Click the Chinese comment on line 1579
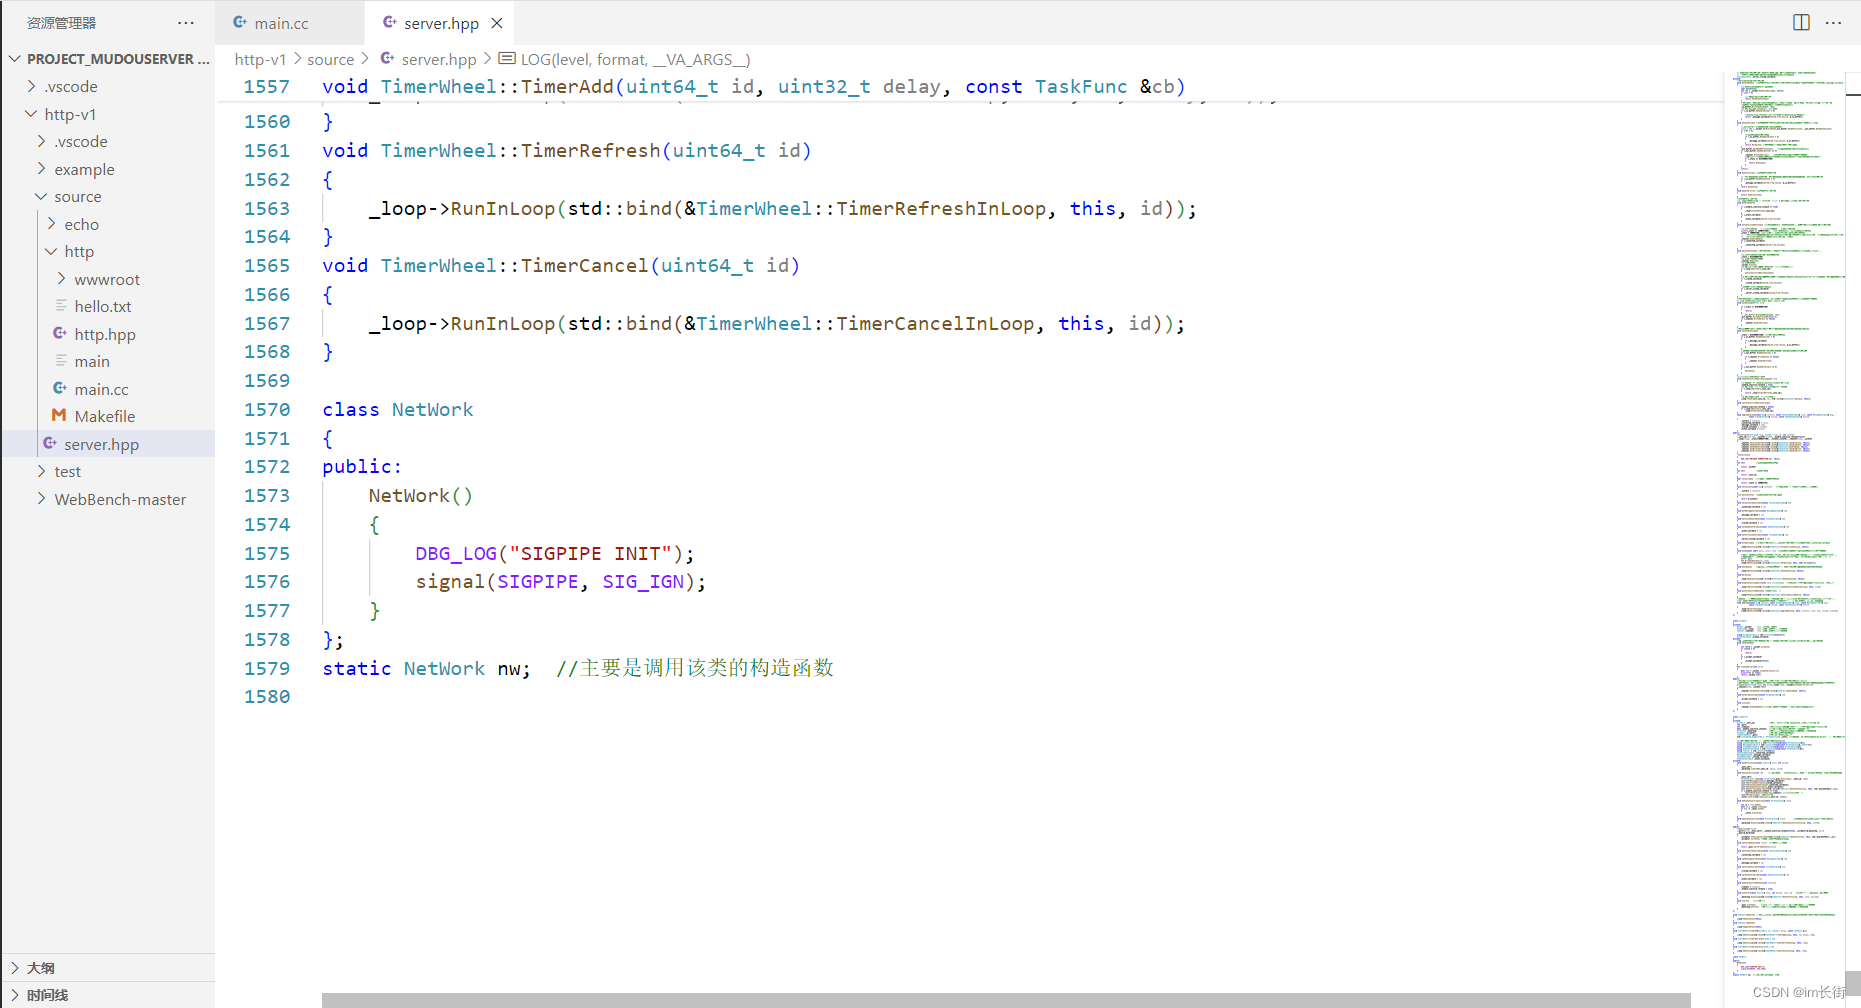1861x1008 pixels. pos(695,668)
